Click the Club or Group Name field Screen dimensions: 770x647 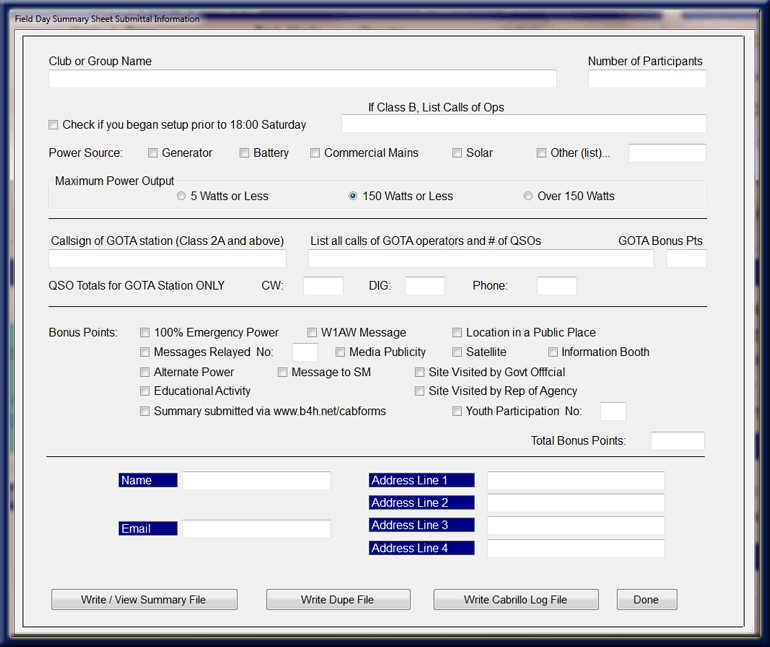[x=302, y=79]
